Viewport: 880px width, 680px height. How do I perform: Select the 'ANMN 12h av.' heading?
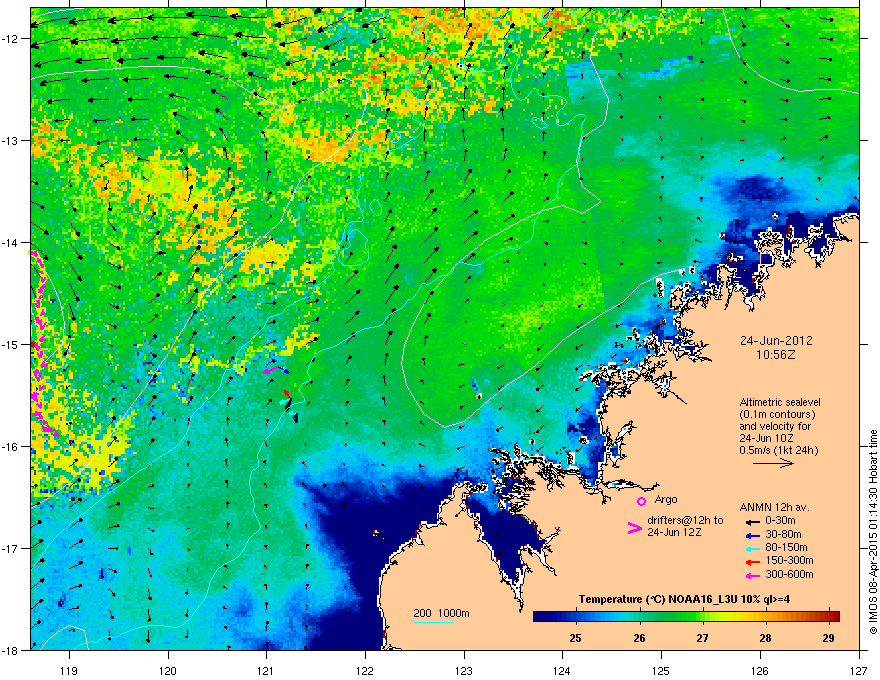[x=774, y=508]
